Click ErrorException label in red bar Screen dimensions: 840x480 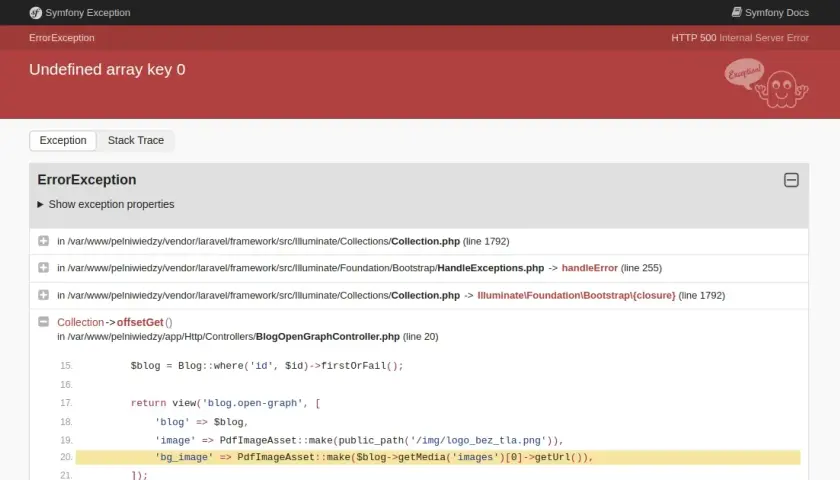point(62,38)
